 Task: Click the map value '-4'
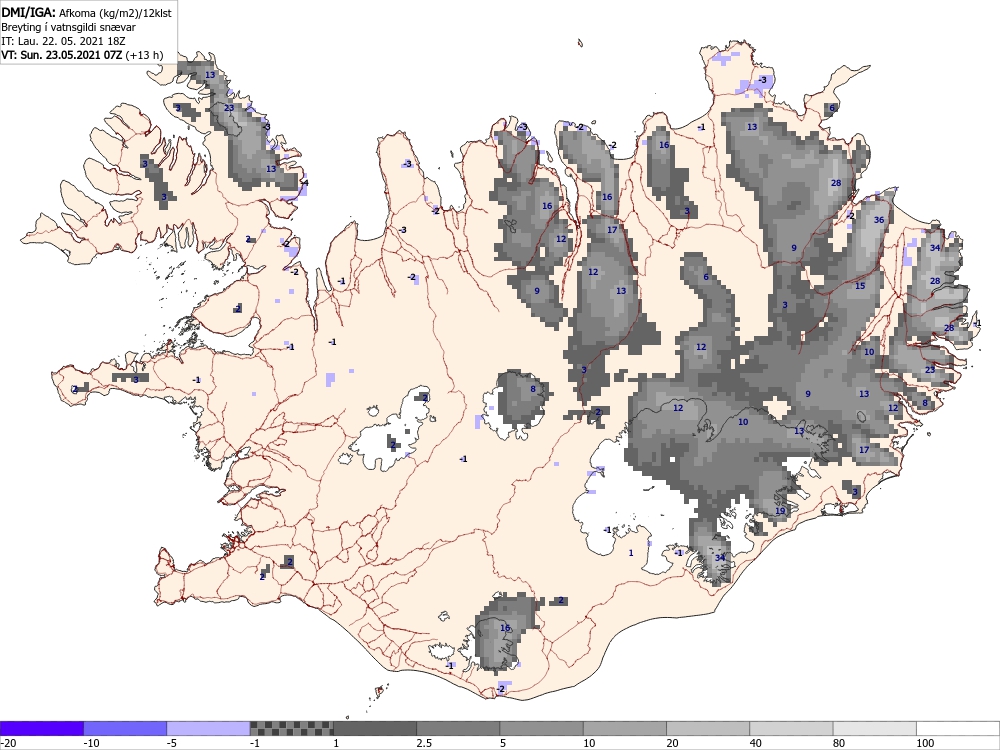pyautogui.click(x=305, y=183)
